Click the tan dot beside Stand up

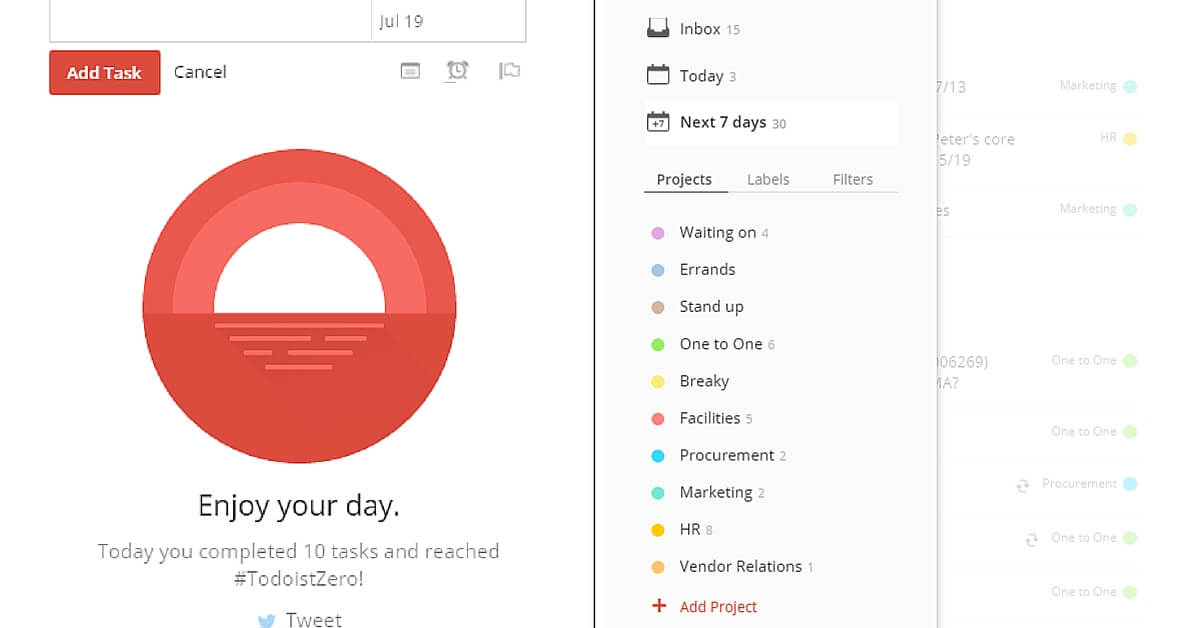658,307
